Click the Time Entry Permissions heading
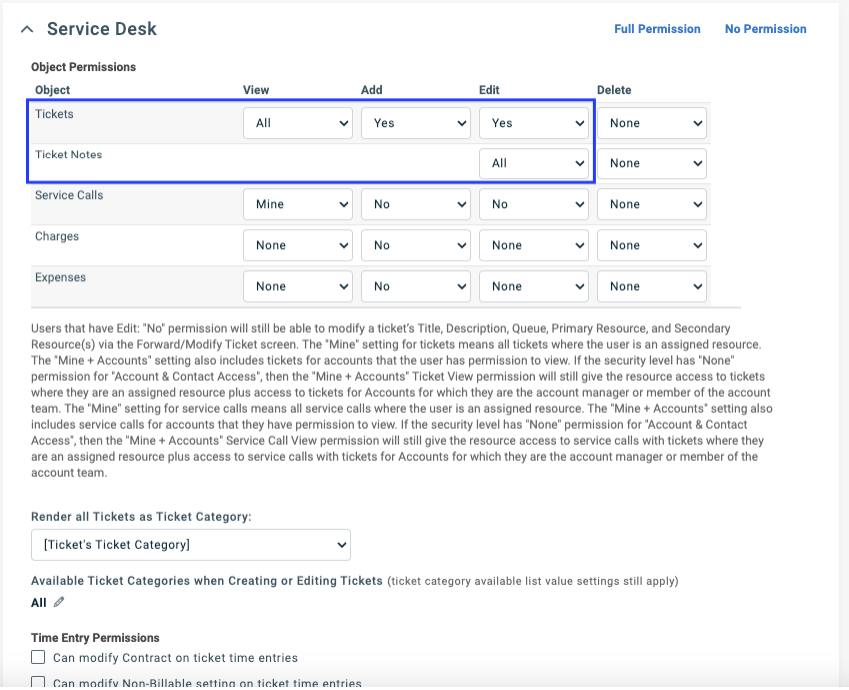The height and width of the screenshot is (690, 849). pos(95,637)
